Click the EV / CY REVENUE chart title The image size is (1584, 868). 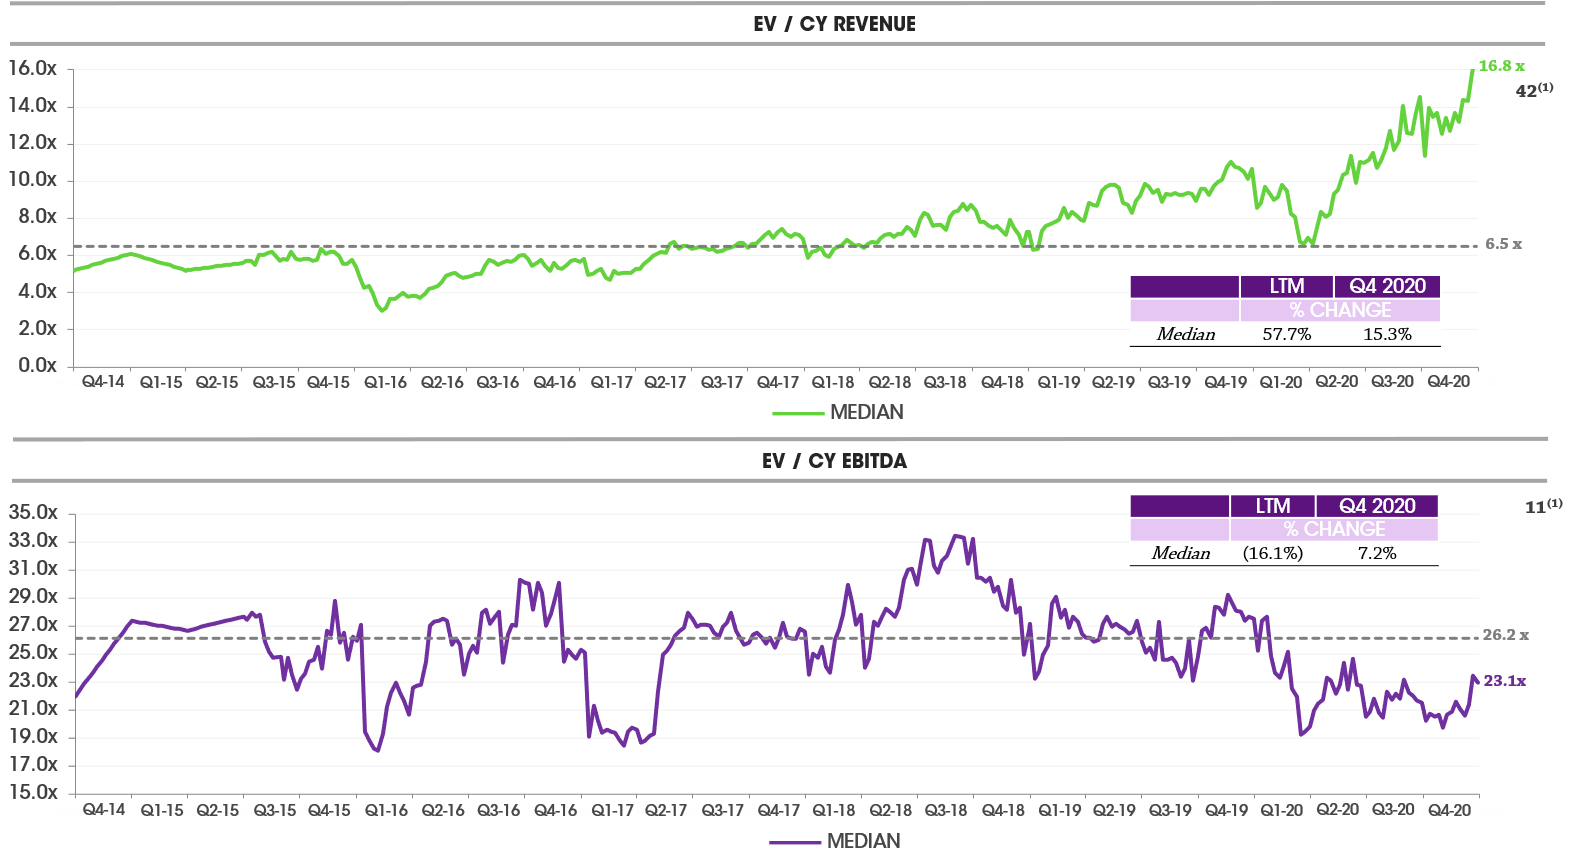coord(834,24)
